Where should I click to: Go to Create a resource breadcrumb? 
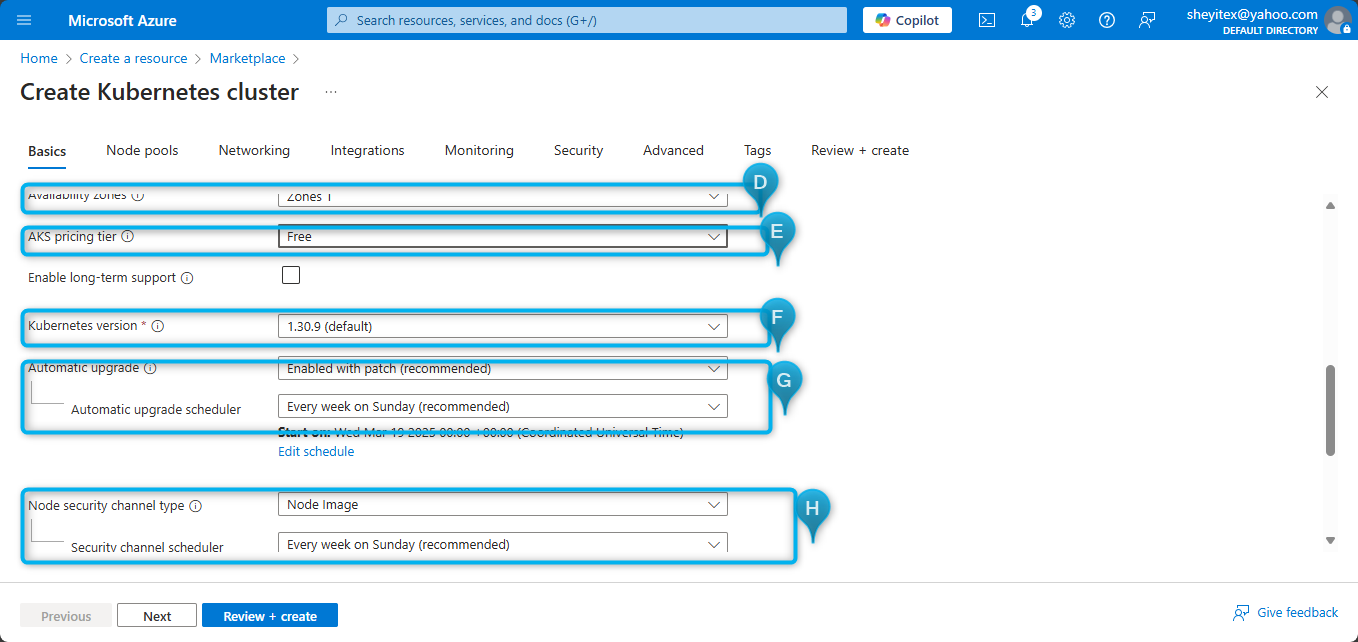134,58
